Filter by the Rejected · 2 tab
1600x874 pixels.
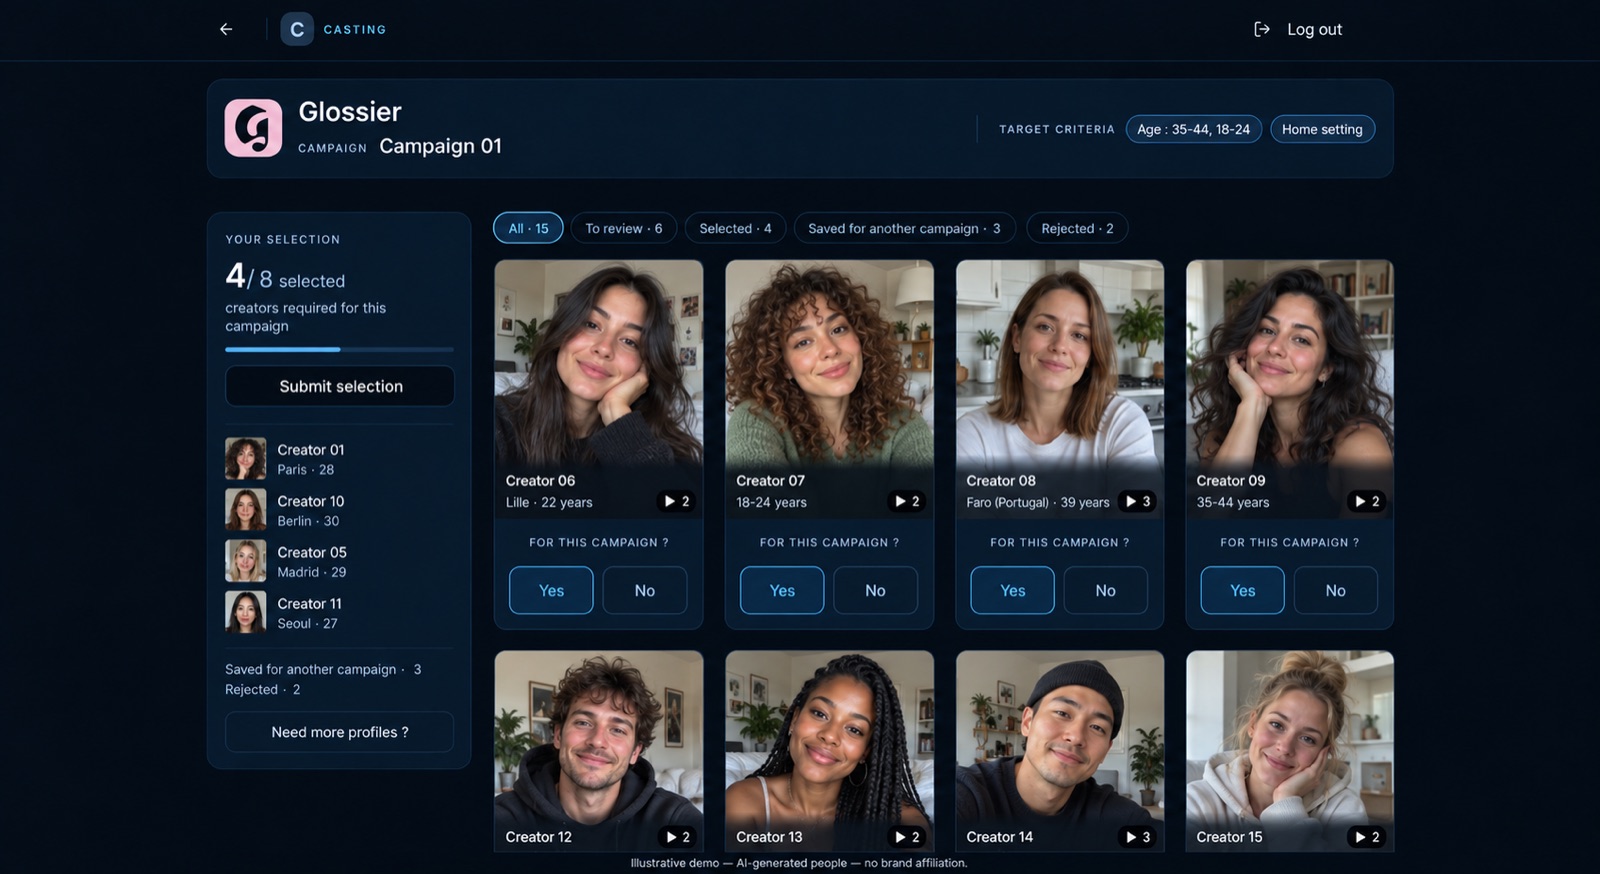[1077, 228]
